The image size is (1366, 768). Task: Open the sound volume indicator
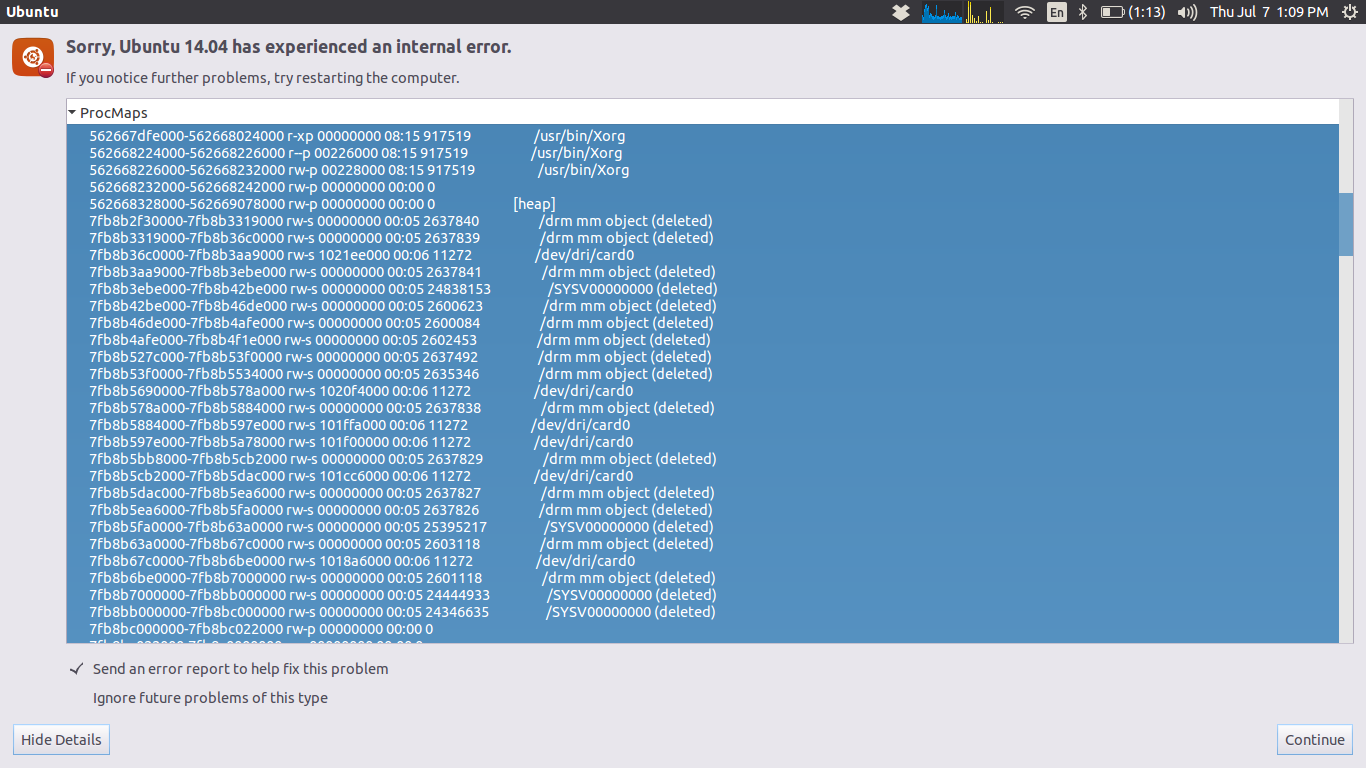pyautogui.click(x=1187, y=12)
